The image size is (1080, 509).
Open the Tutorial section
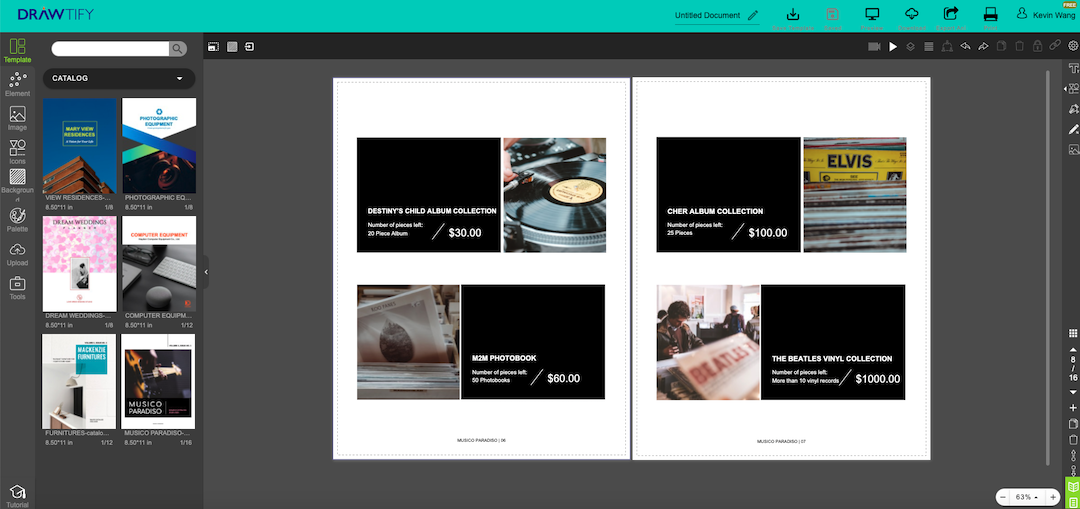click(x=17, y=497)
